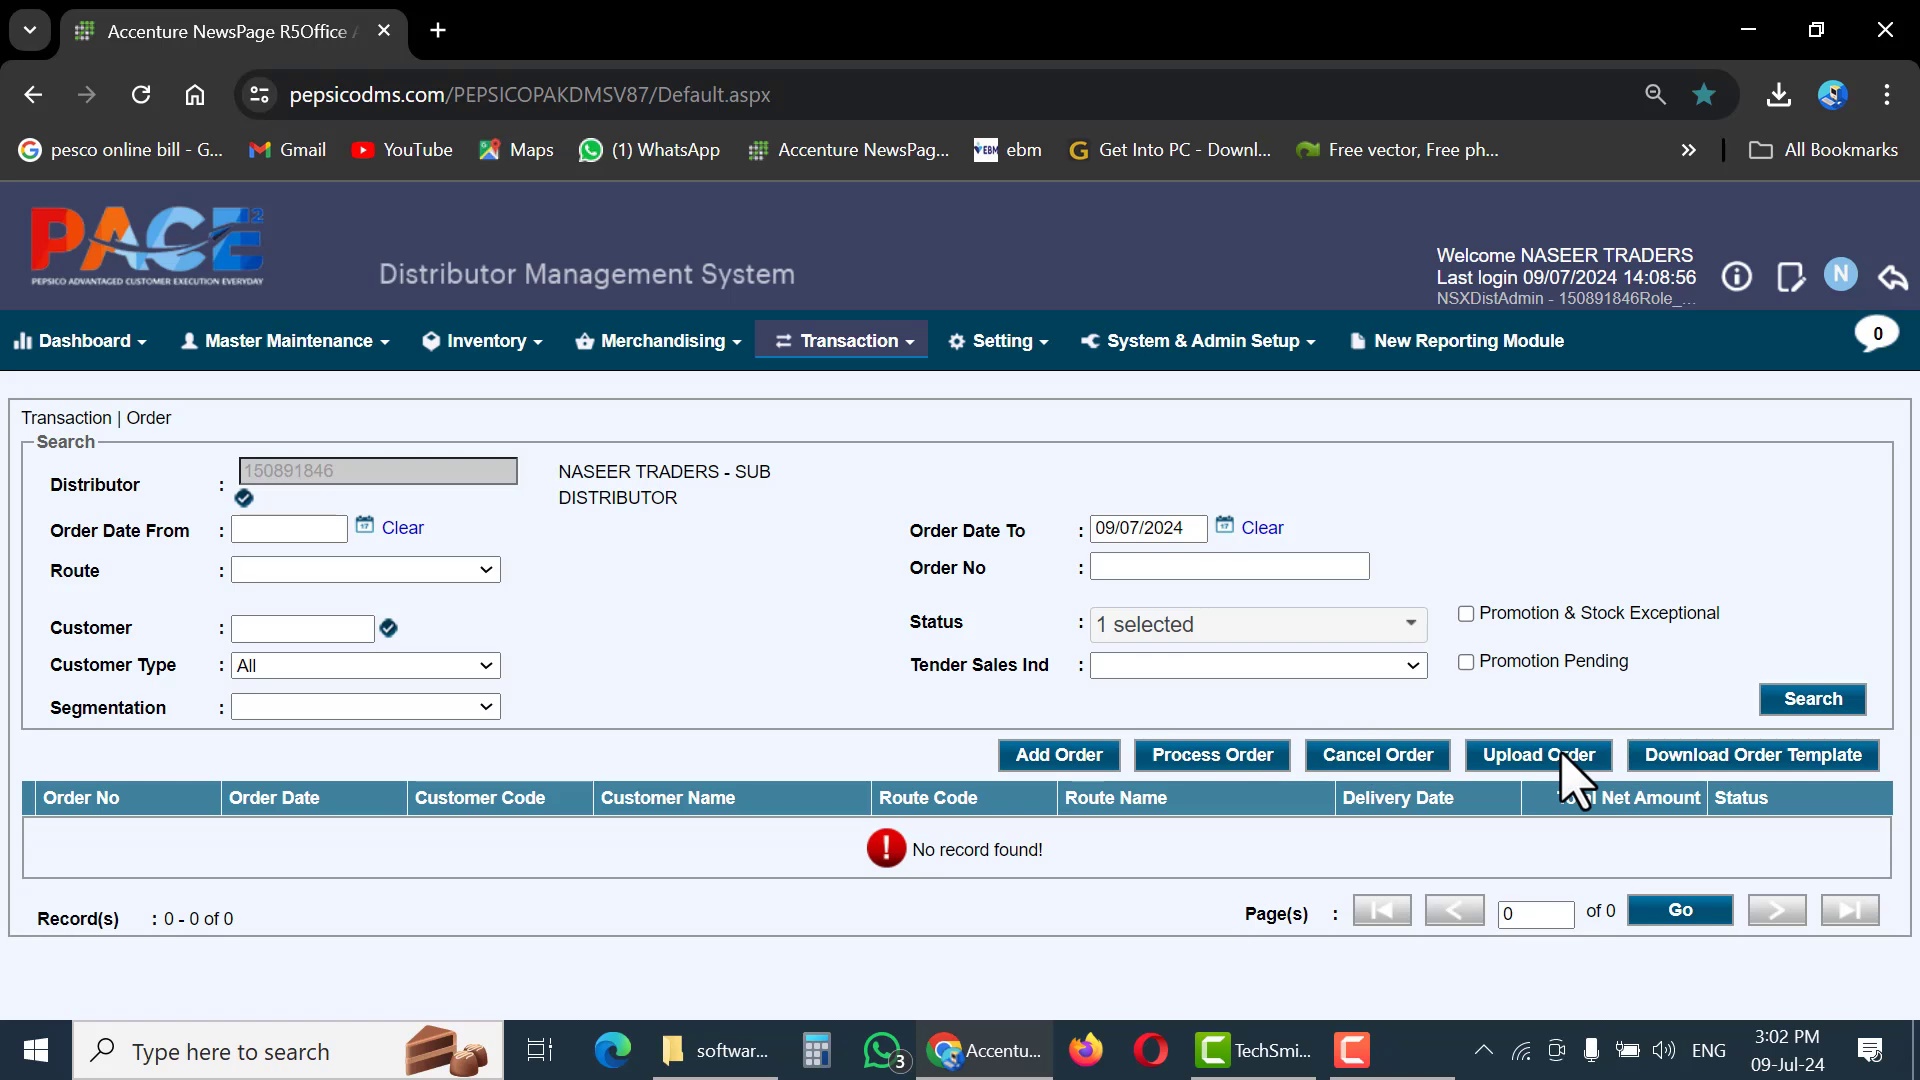The height and width of the screenshot is (1080, 1920).
Task: Click the edit note icon in header
Action: point(1790,277)
